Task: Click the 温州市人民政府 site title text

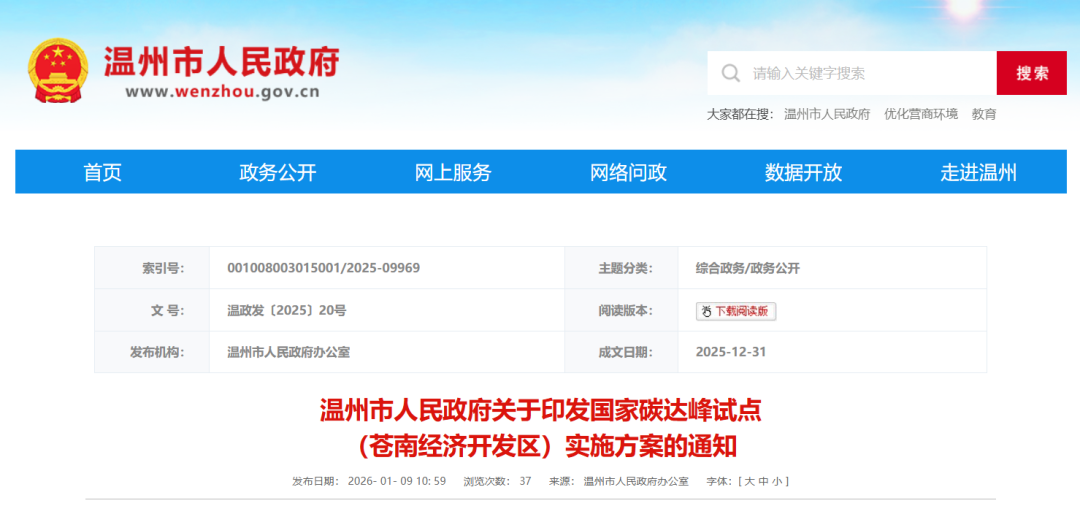Action: point(222,62)
